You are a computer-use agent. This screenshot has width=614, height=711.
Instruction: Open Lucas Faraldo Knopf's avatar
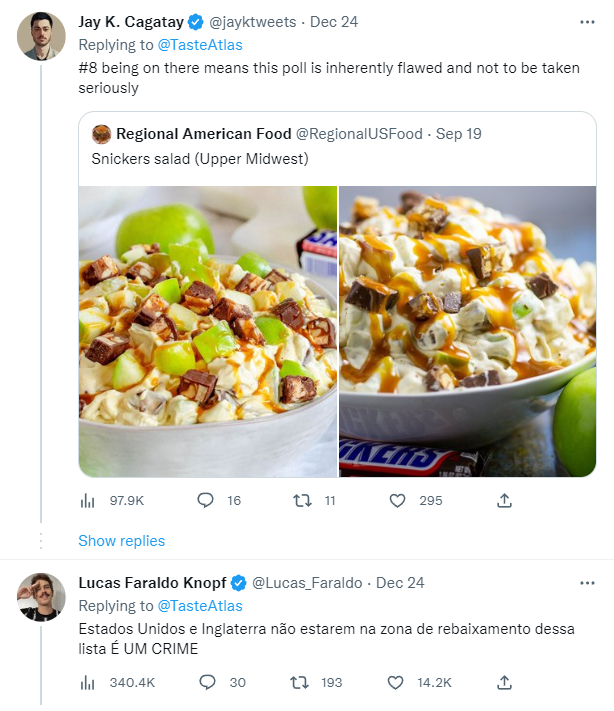[x=42, y=598]
